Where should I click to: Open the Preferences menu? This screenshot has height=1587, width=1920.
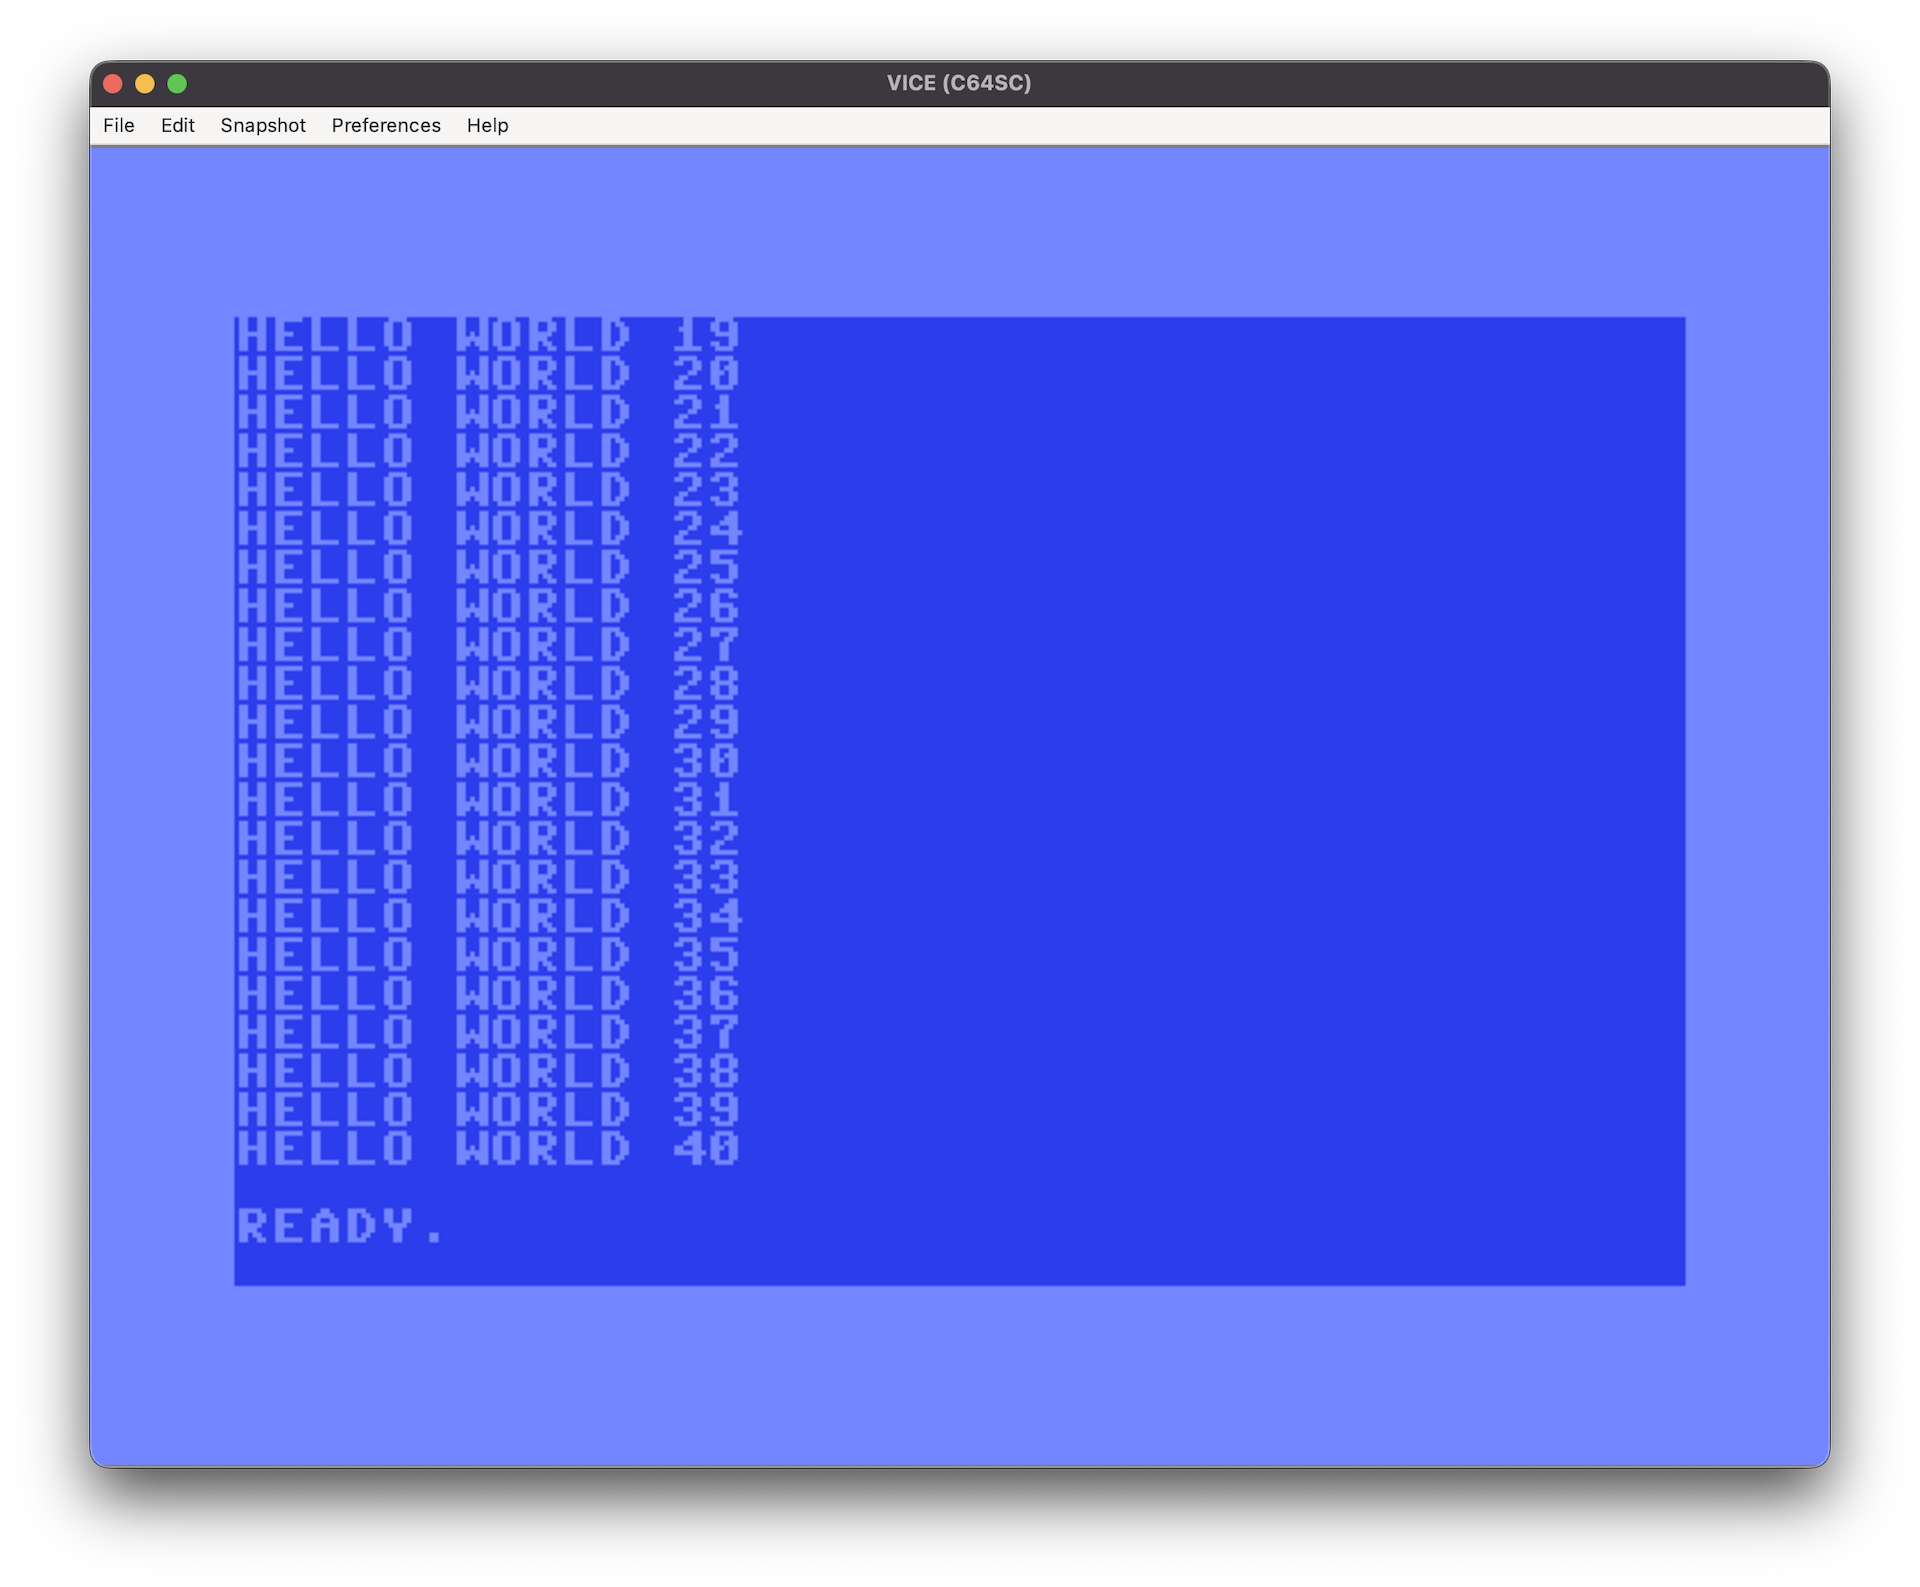pyautogui.click(x=386, y=125)
